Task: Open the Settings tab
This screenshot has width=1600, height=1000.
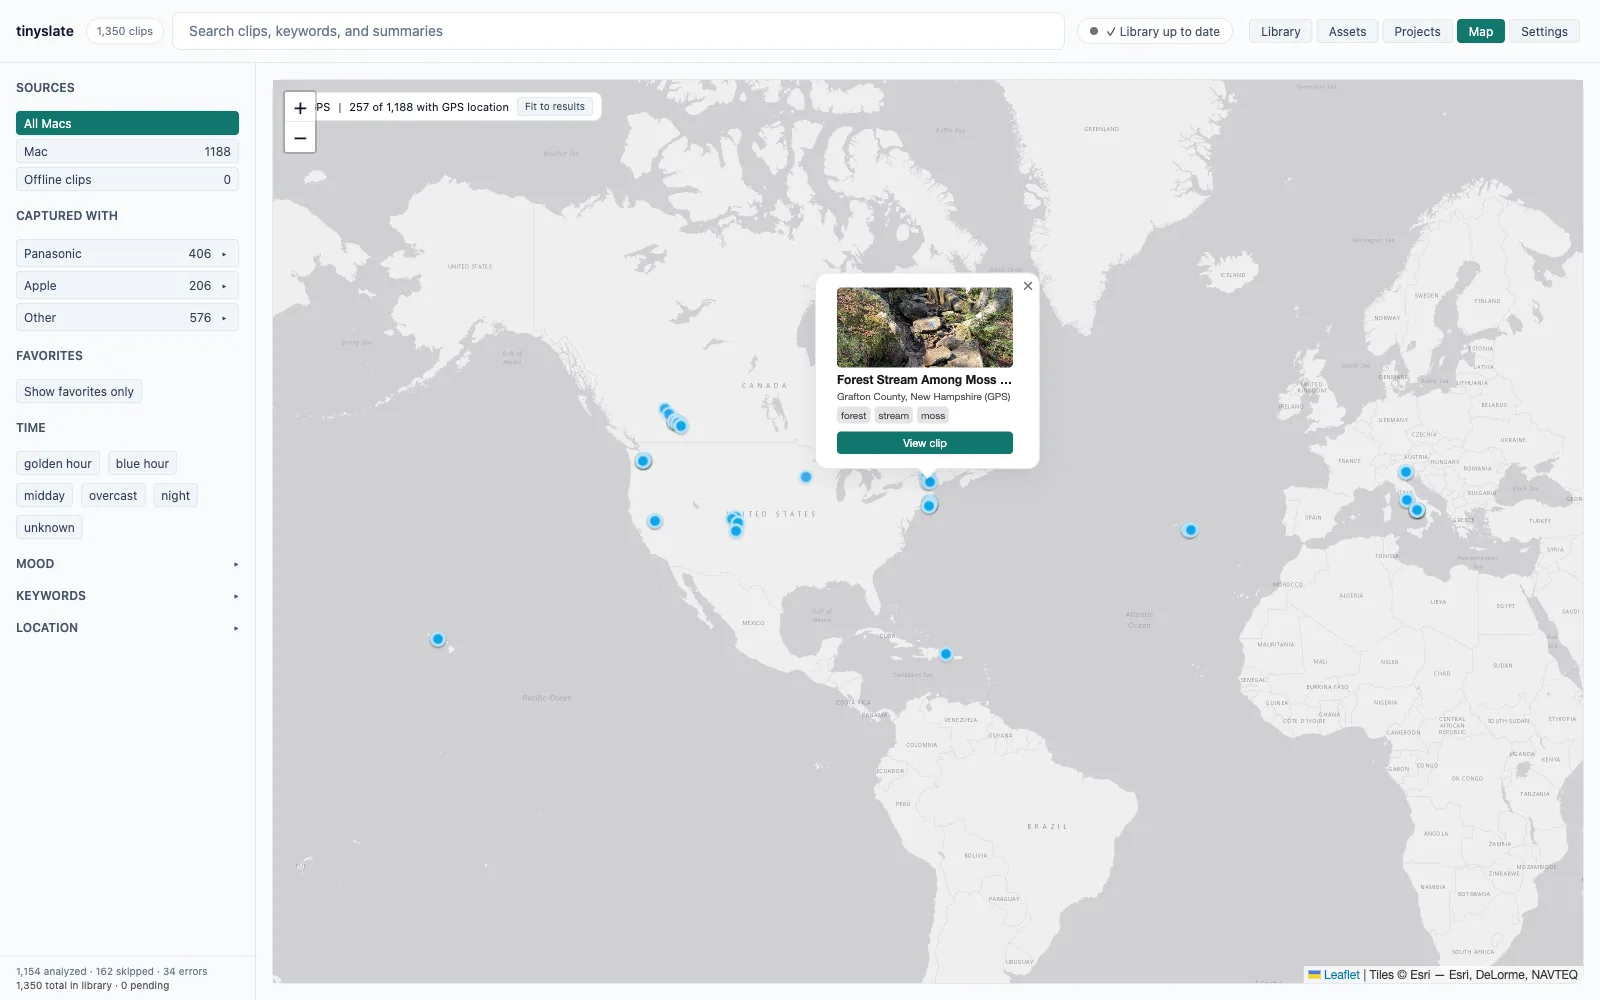Action: (1544, 31)
